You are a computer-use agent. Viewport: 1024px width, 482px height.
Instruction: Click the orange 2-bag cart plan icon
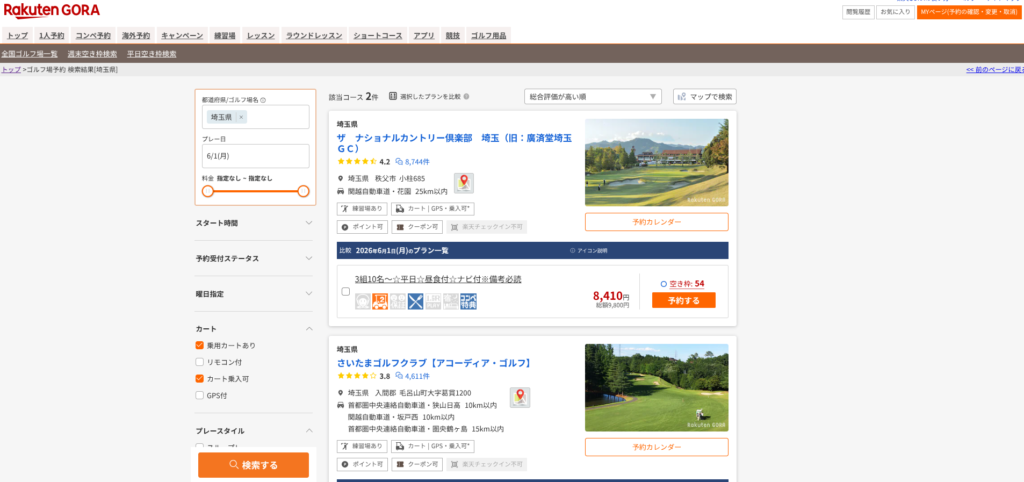(x=380, y=302)
